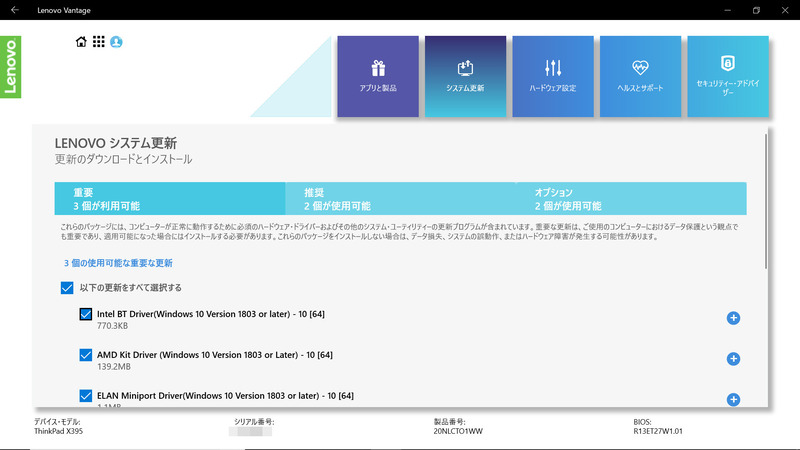Click the Lenovo logo badge
This screenshot has width=800, height=450.
(11, 67)
